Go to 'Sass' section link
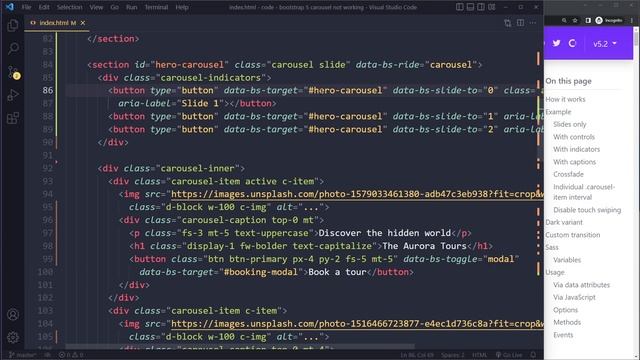 click(x=552, y=247)
